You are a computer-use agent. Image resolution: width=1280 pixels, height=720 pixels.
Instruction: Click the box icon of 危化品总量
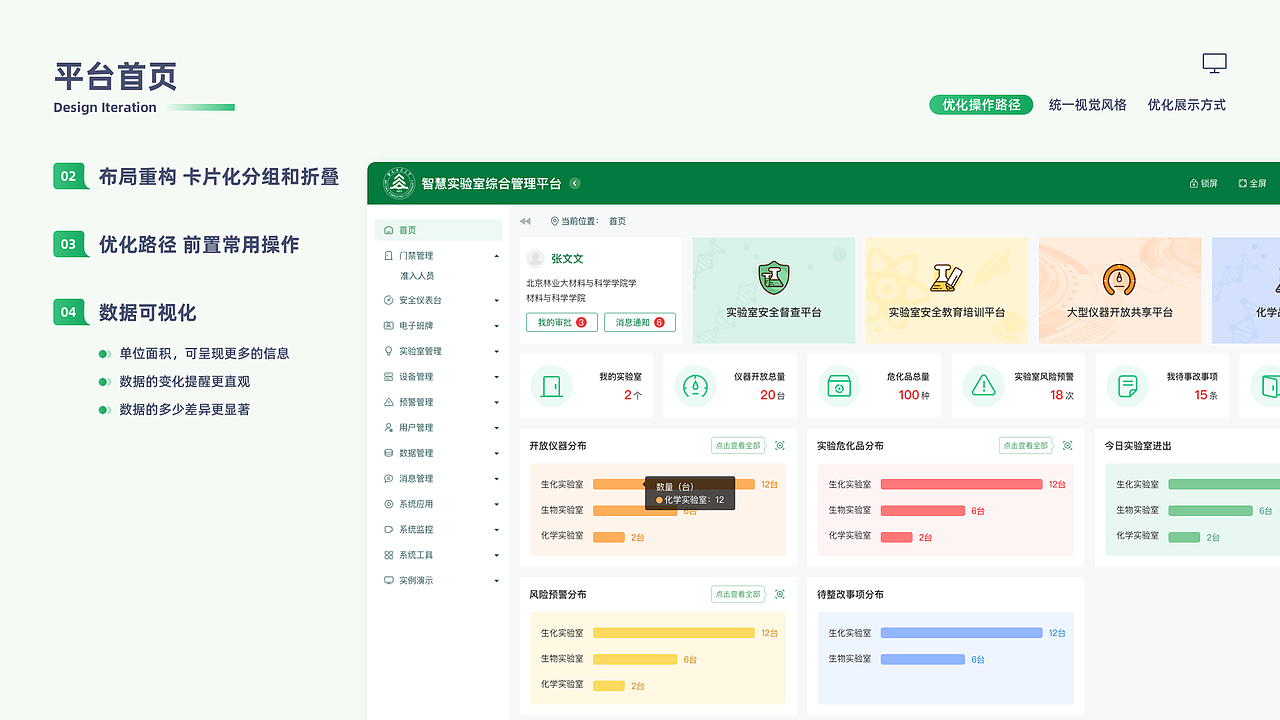pos(839,385)
